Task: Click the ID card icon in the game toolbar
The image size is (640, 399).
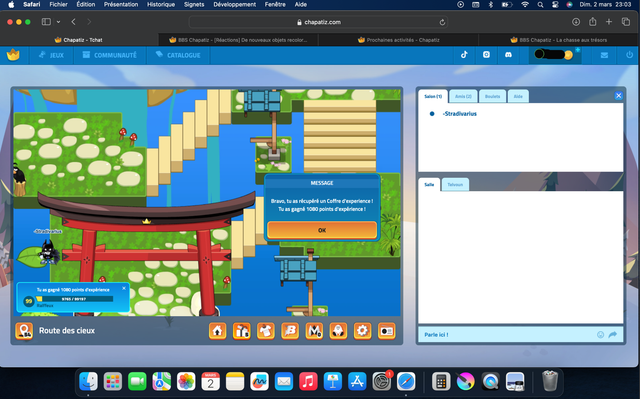Action: [387, 331]
